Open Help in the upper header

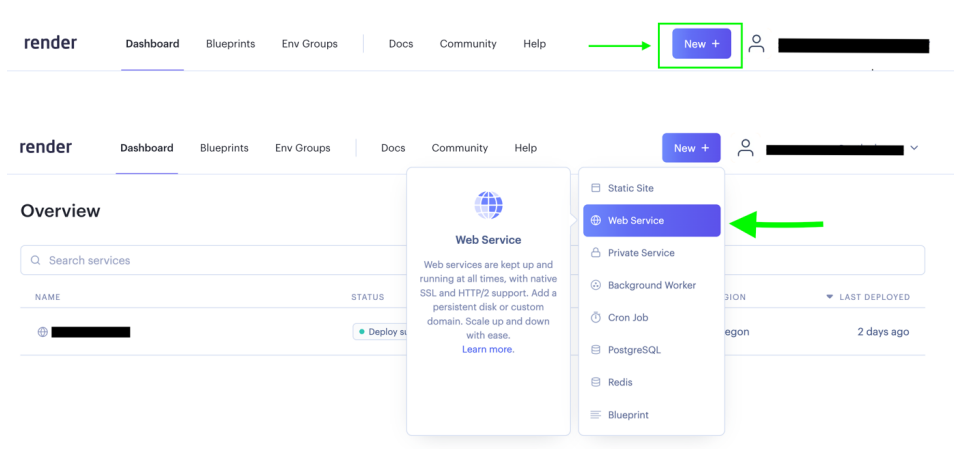535,44
